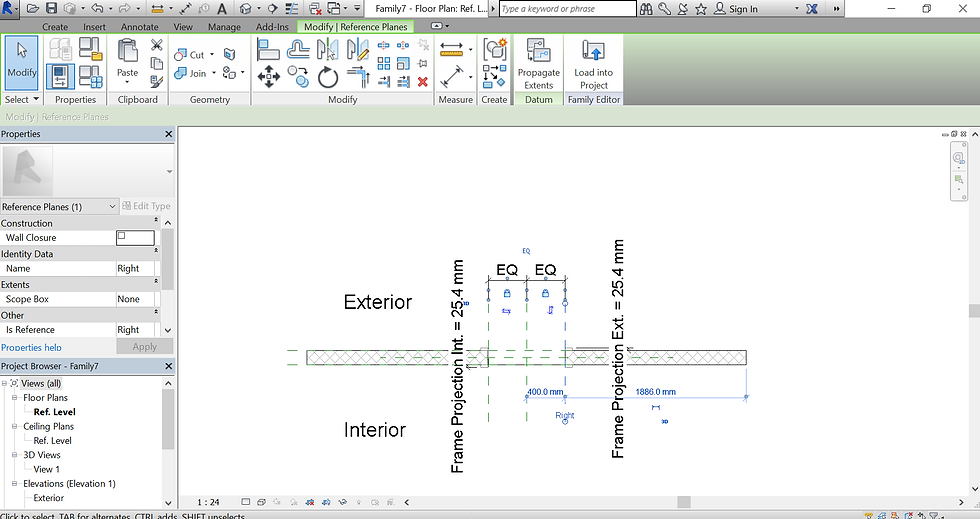Click the Paste clipboard icon
Screen dimensions: 980x519
(x=128, y=50)
